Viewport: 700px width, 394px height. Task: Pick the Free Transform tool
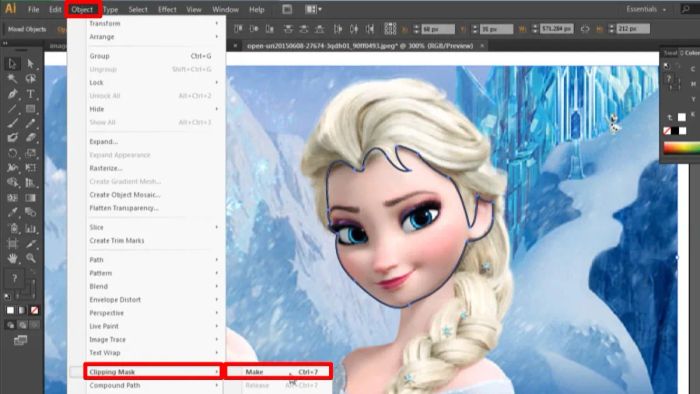[x=30, y=168]
